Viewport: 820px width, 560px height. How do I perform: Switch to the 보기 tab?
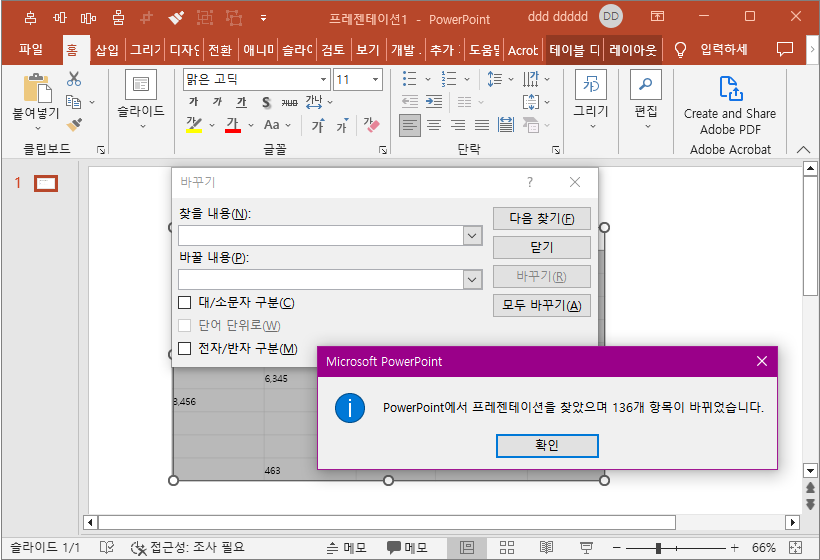368,50
